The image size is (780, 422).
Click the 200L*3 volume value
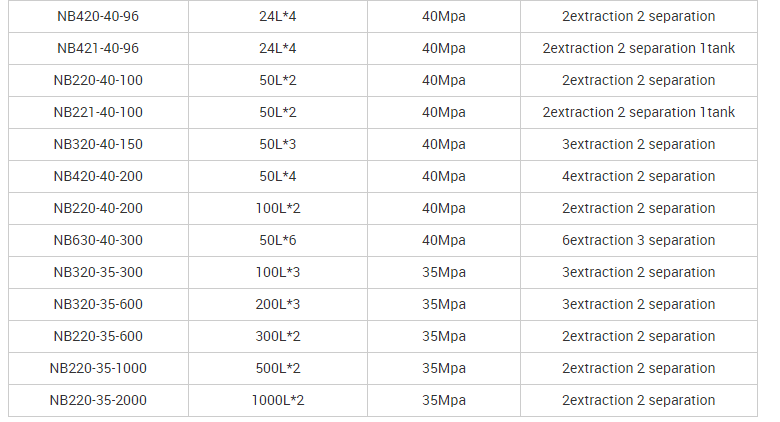tap(278, 304)
